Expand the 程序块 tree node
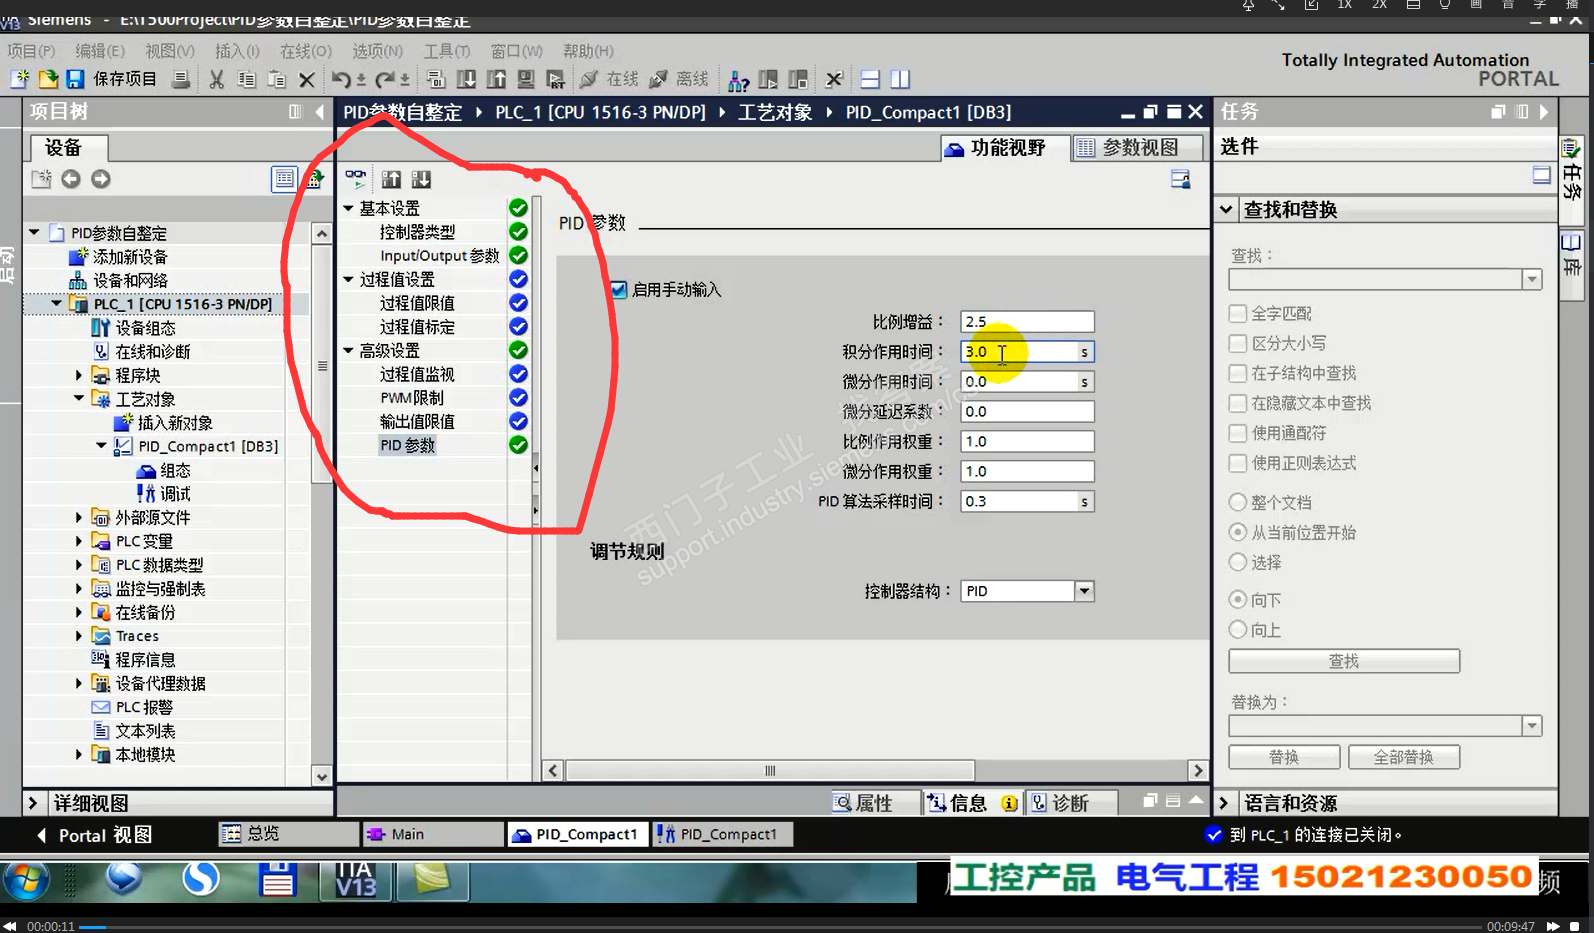Screen dimensions: 1594x933 point(79,375)
